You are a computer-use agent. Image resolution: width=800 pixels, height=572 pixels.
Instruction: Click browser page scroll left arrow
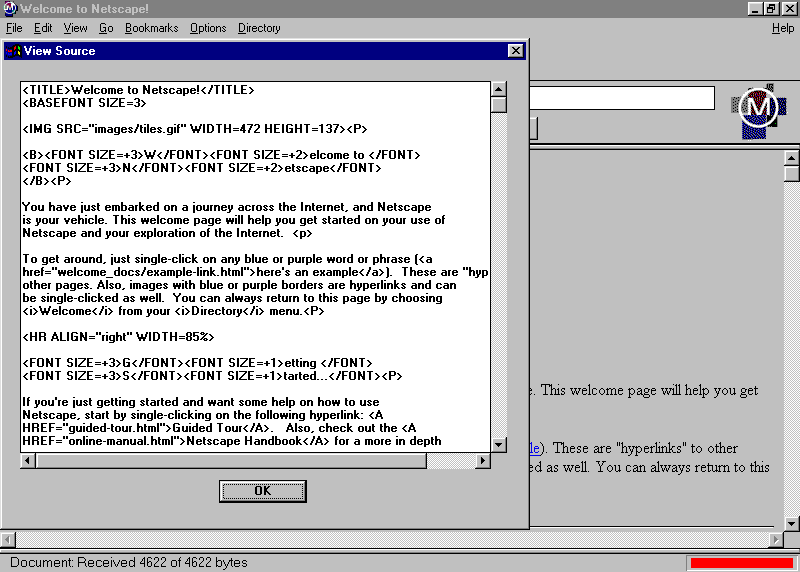point(8,539)
